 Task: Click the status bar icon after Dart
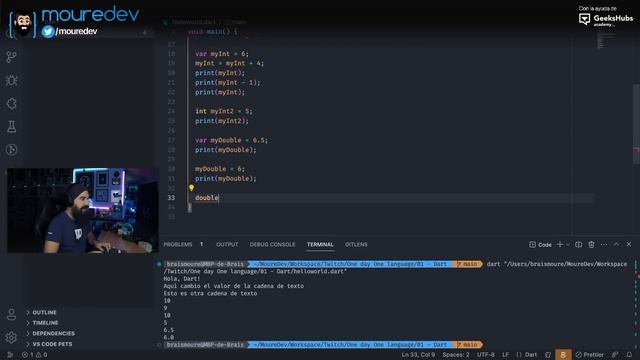(x=548, y=355)
